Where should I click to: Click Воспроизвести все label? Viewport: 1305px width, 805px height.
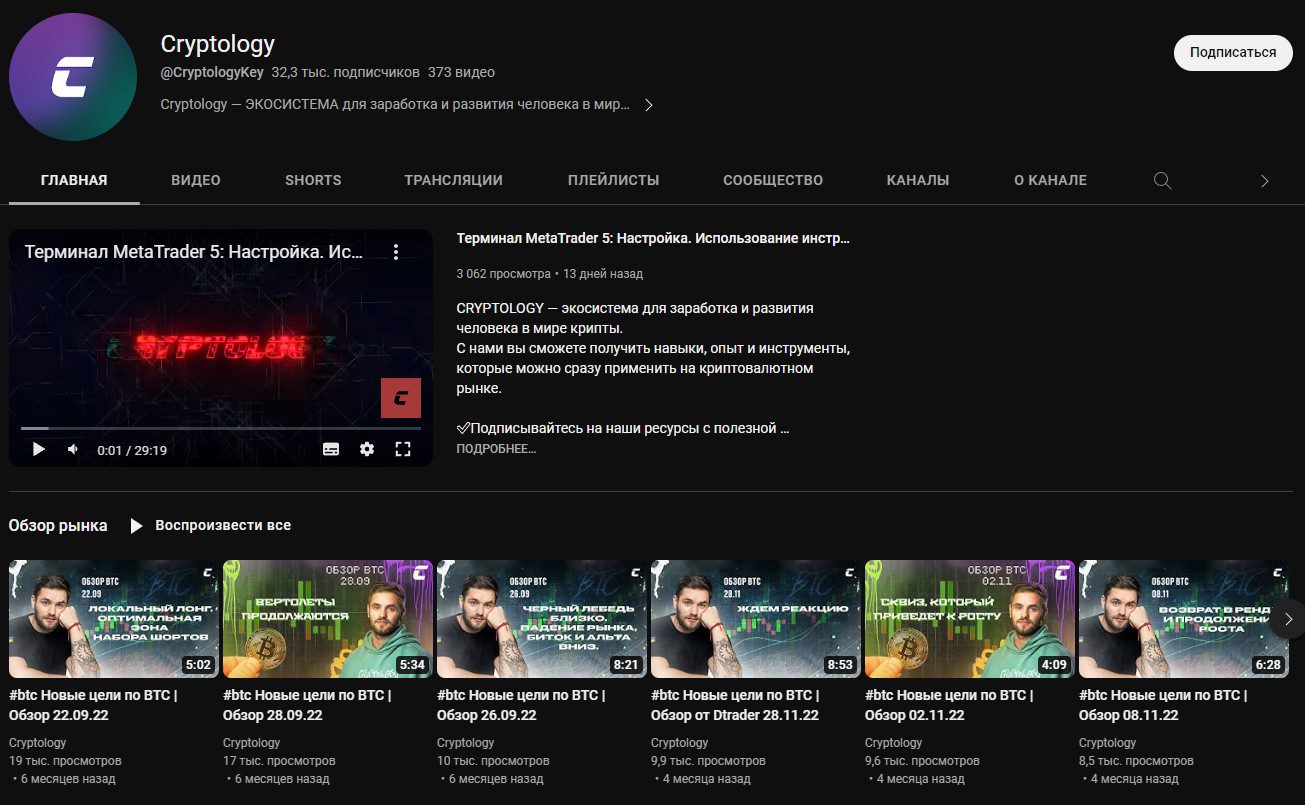click(223, 525)
